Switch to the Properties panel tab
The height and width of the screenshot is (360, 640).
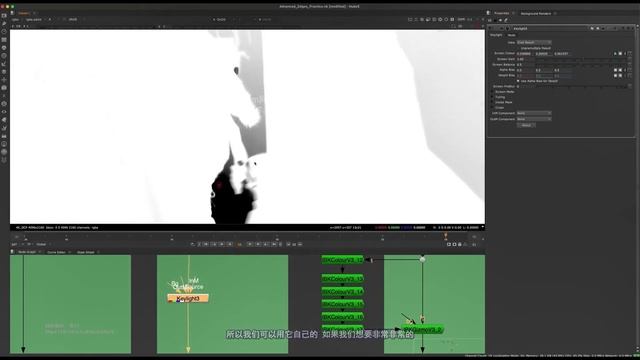[x=502, y=13]
